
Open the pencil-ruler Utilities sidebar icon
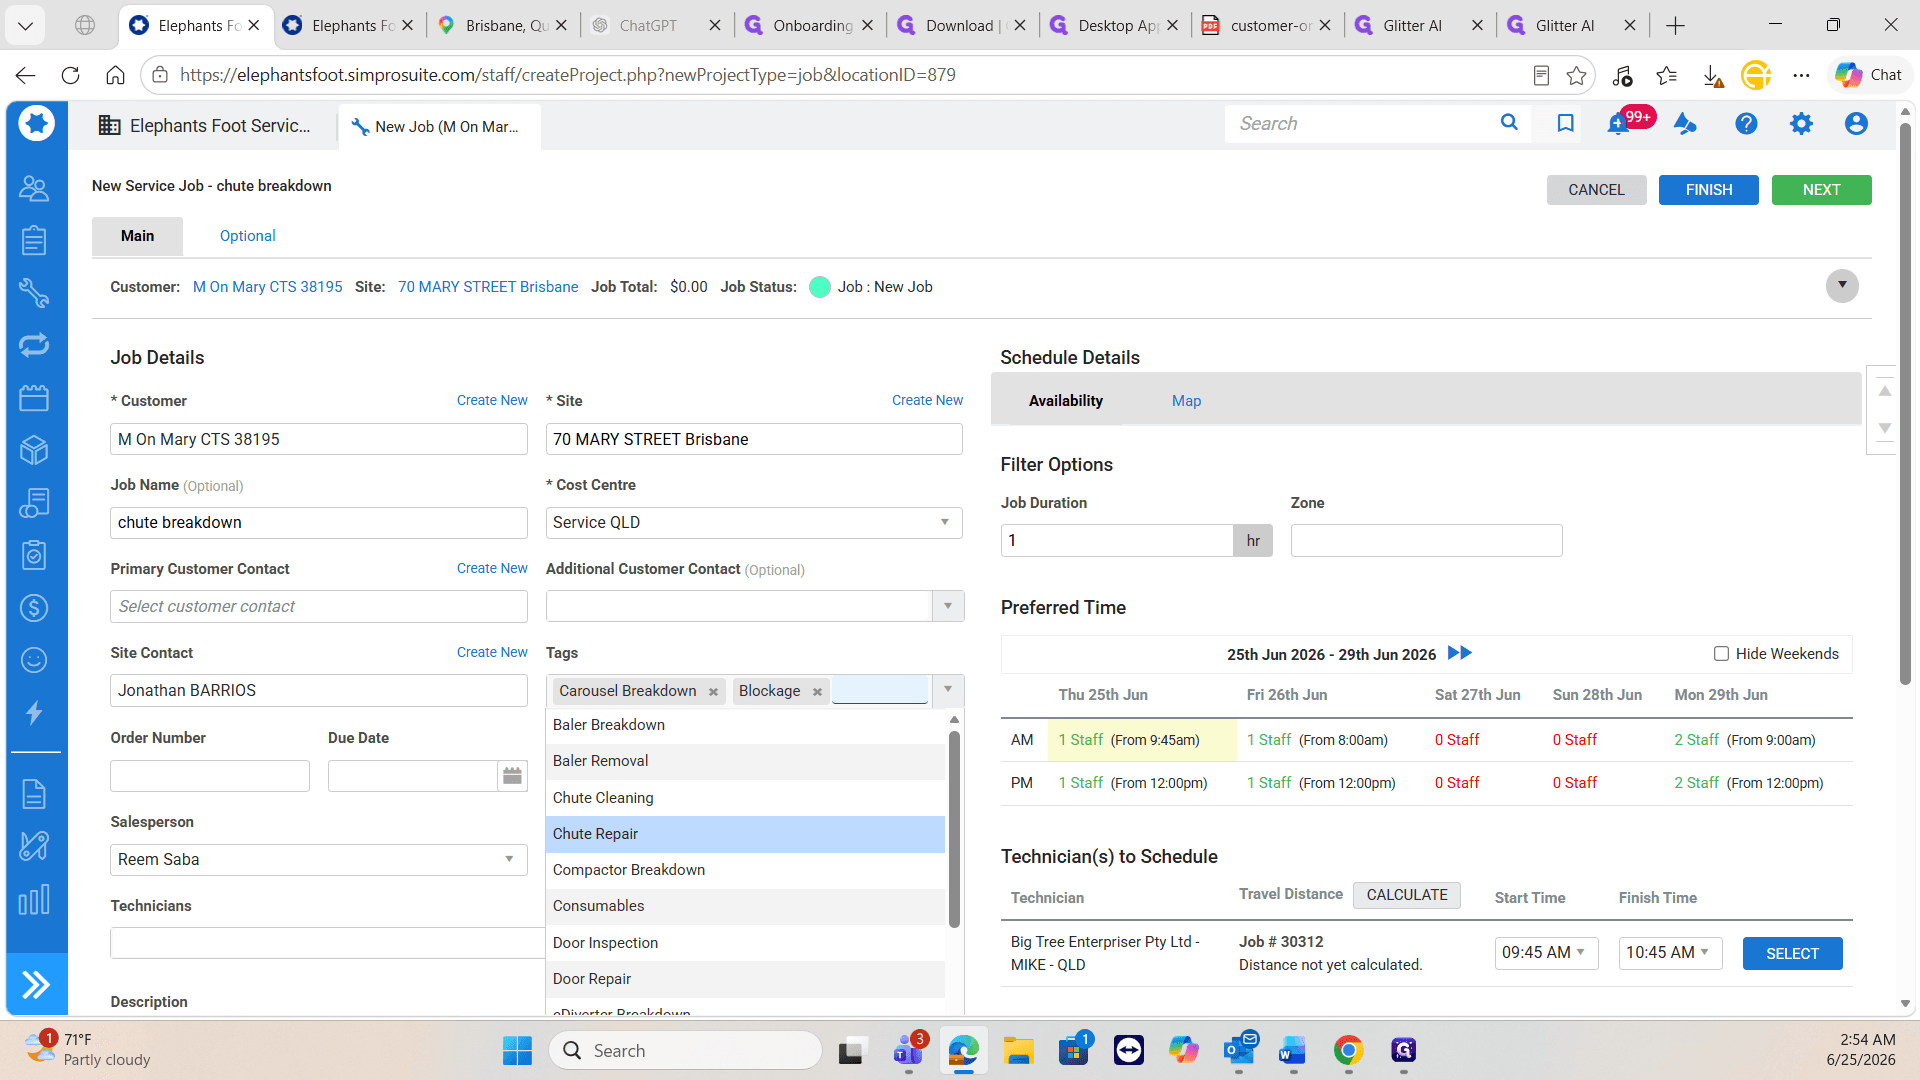pos(34,846)
